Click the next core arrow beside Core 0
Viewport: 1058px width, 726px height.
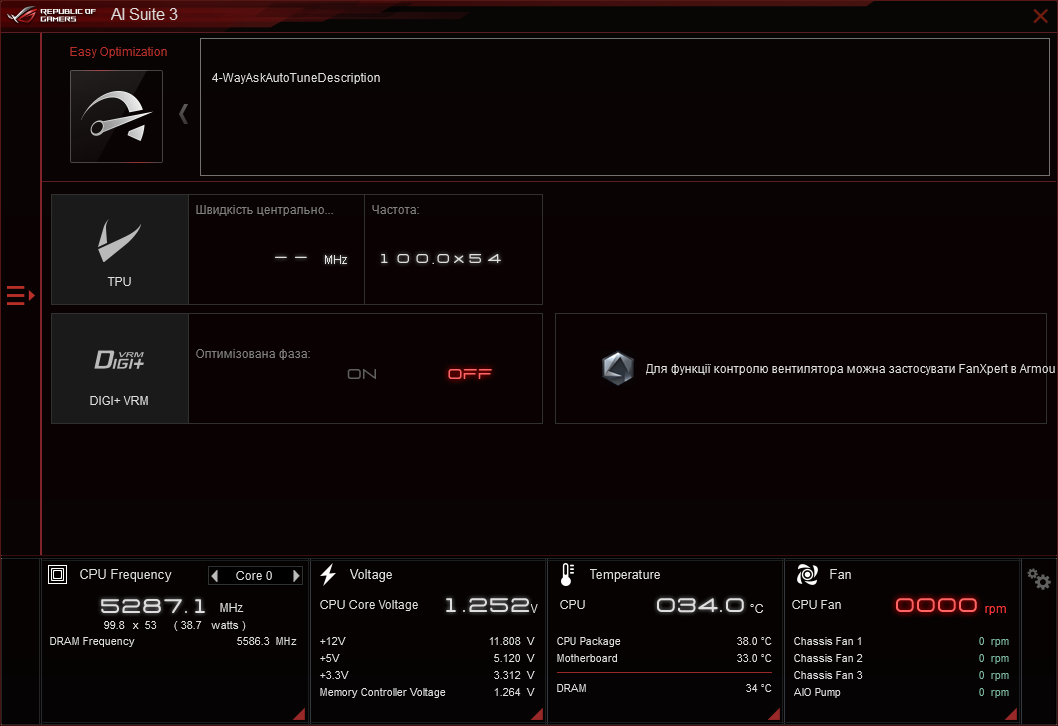click(296, 575)
